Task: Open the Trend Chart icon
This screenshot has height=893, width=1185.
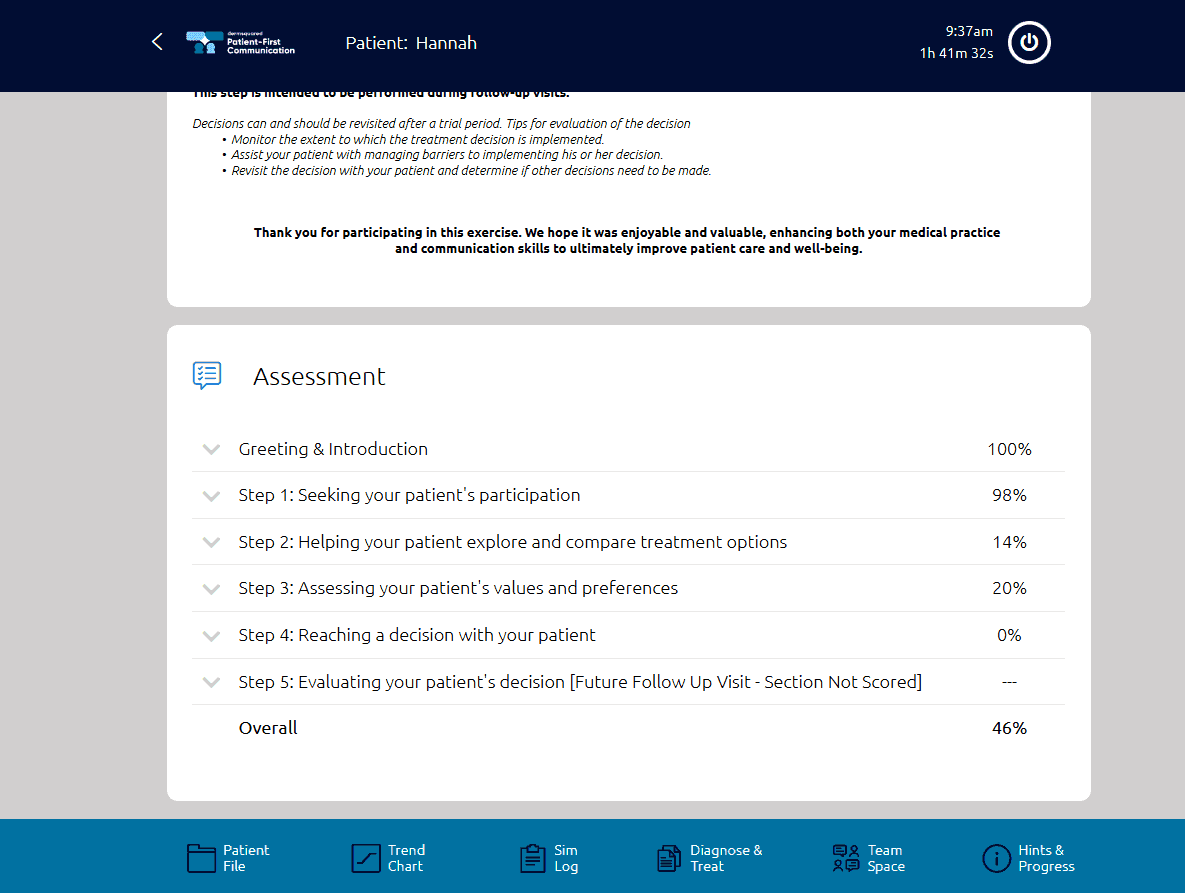Action: [x=366, y=858]
